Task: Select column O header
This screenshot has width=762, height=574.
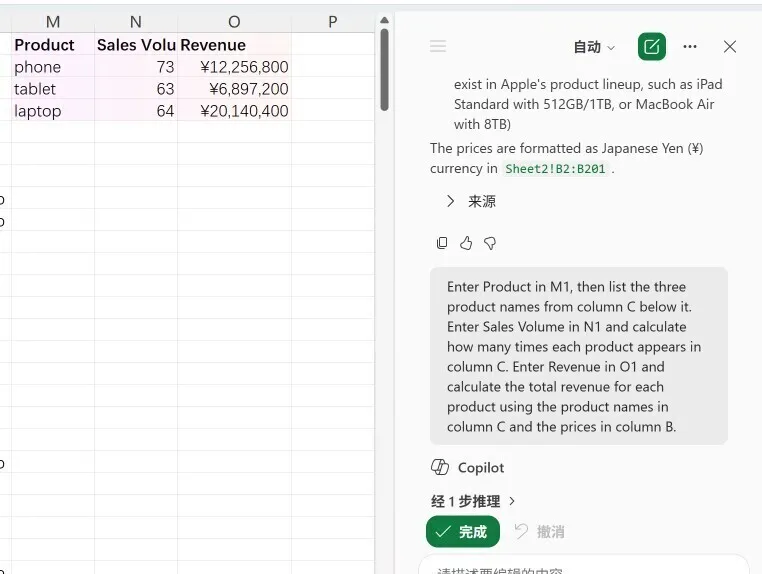Action: [x=234, y=21]
